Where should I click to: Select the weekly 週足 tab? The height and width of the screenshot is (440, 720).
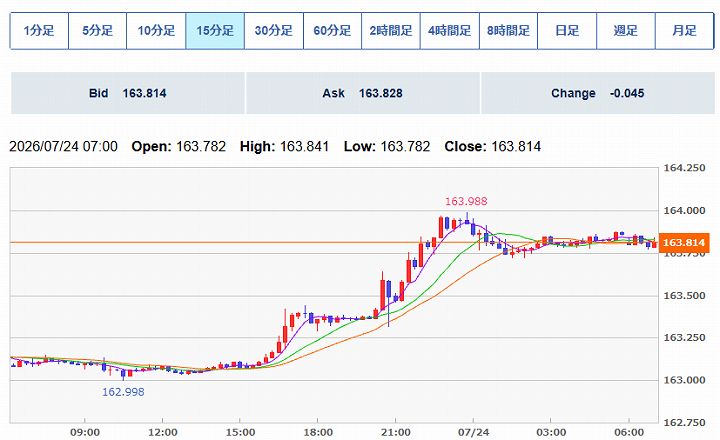point(625,31)
